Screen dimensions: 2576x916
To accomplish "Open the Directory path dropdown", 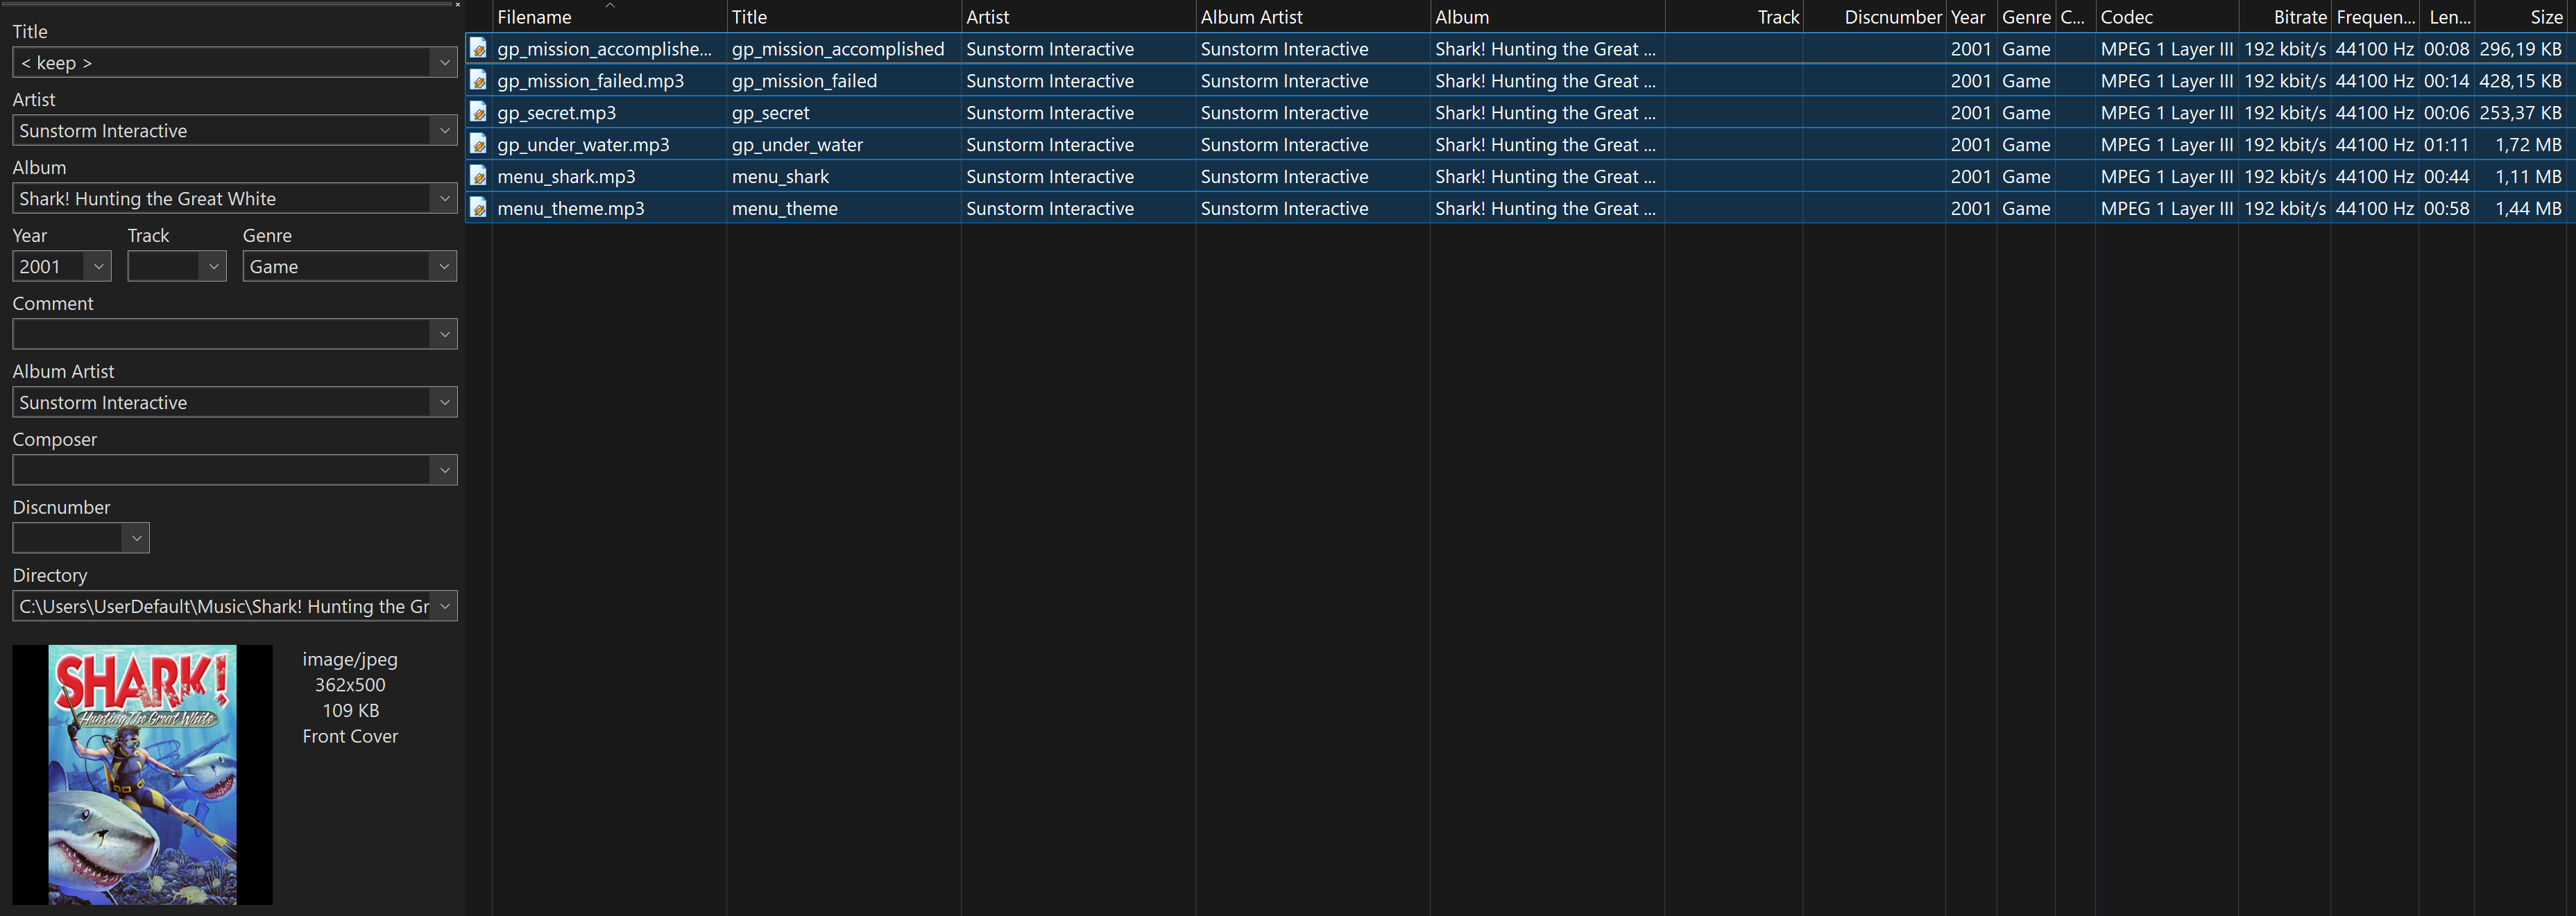I will (x=444, y=607).
